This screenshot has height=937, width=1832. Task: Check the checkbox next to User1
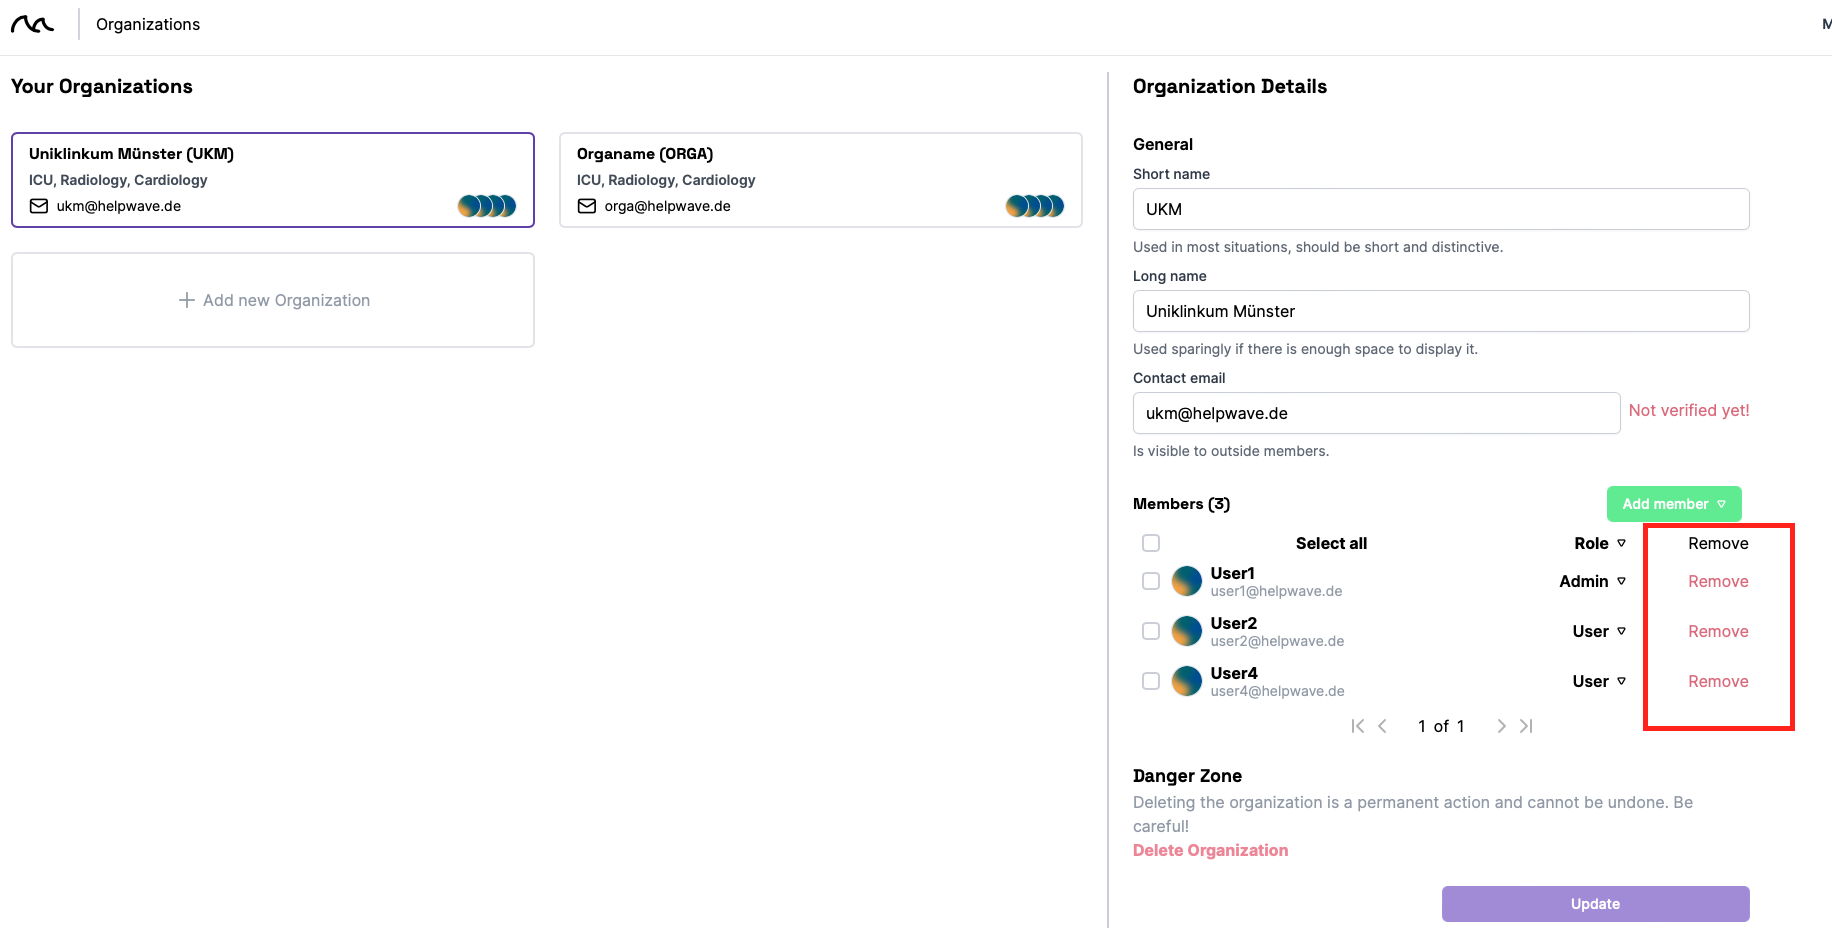[1151, 580]
